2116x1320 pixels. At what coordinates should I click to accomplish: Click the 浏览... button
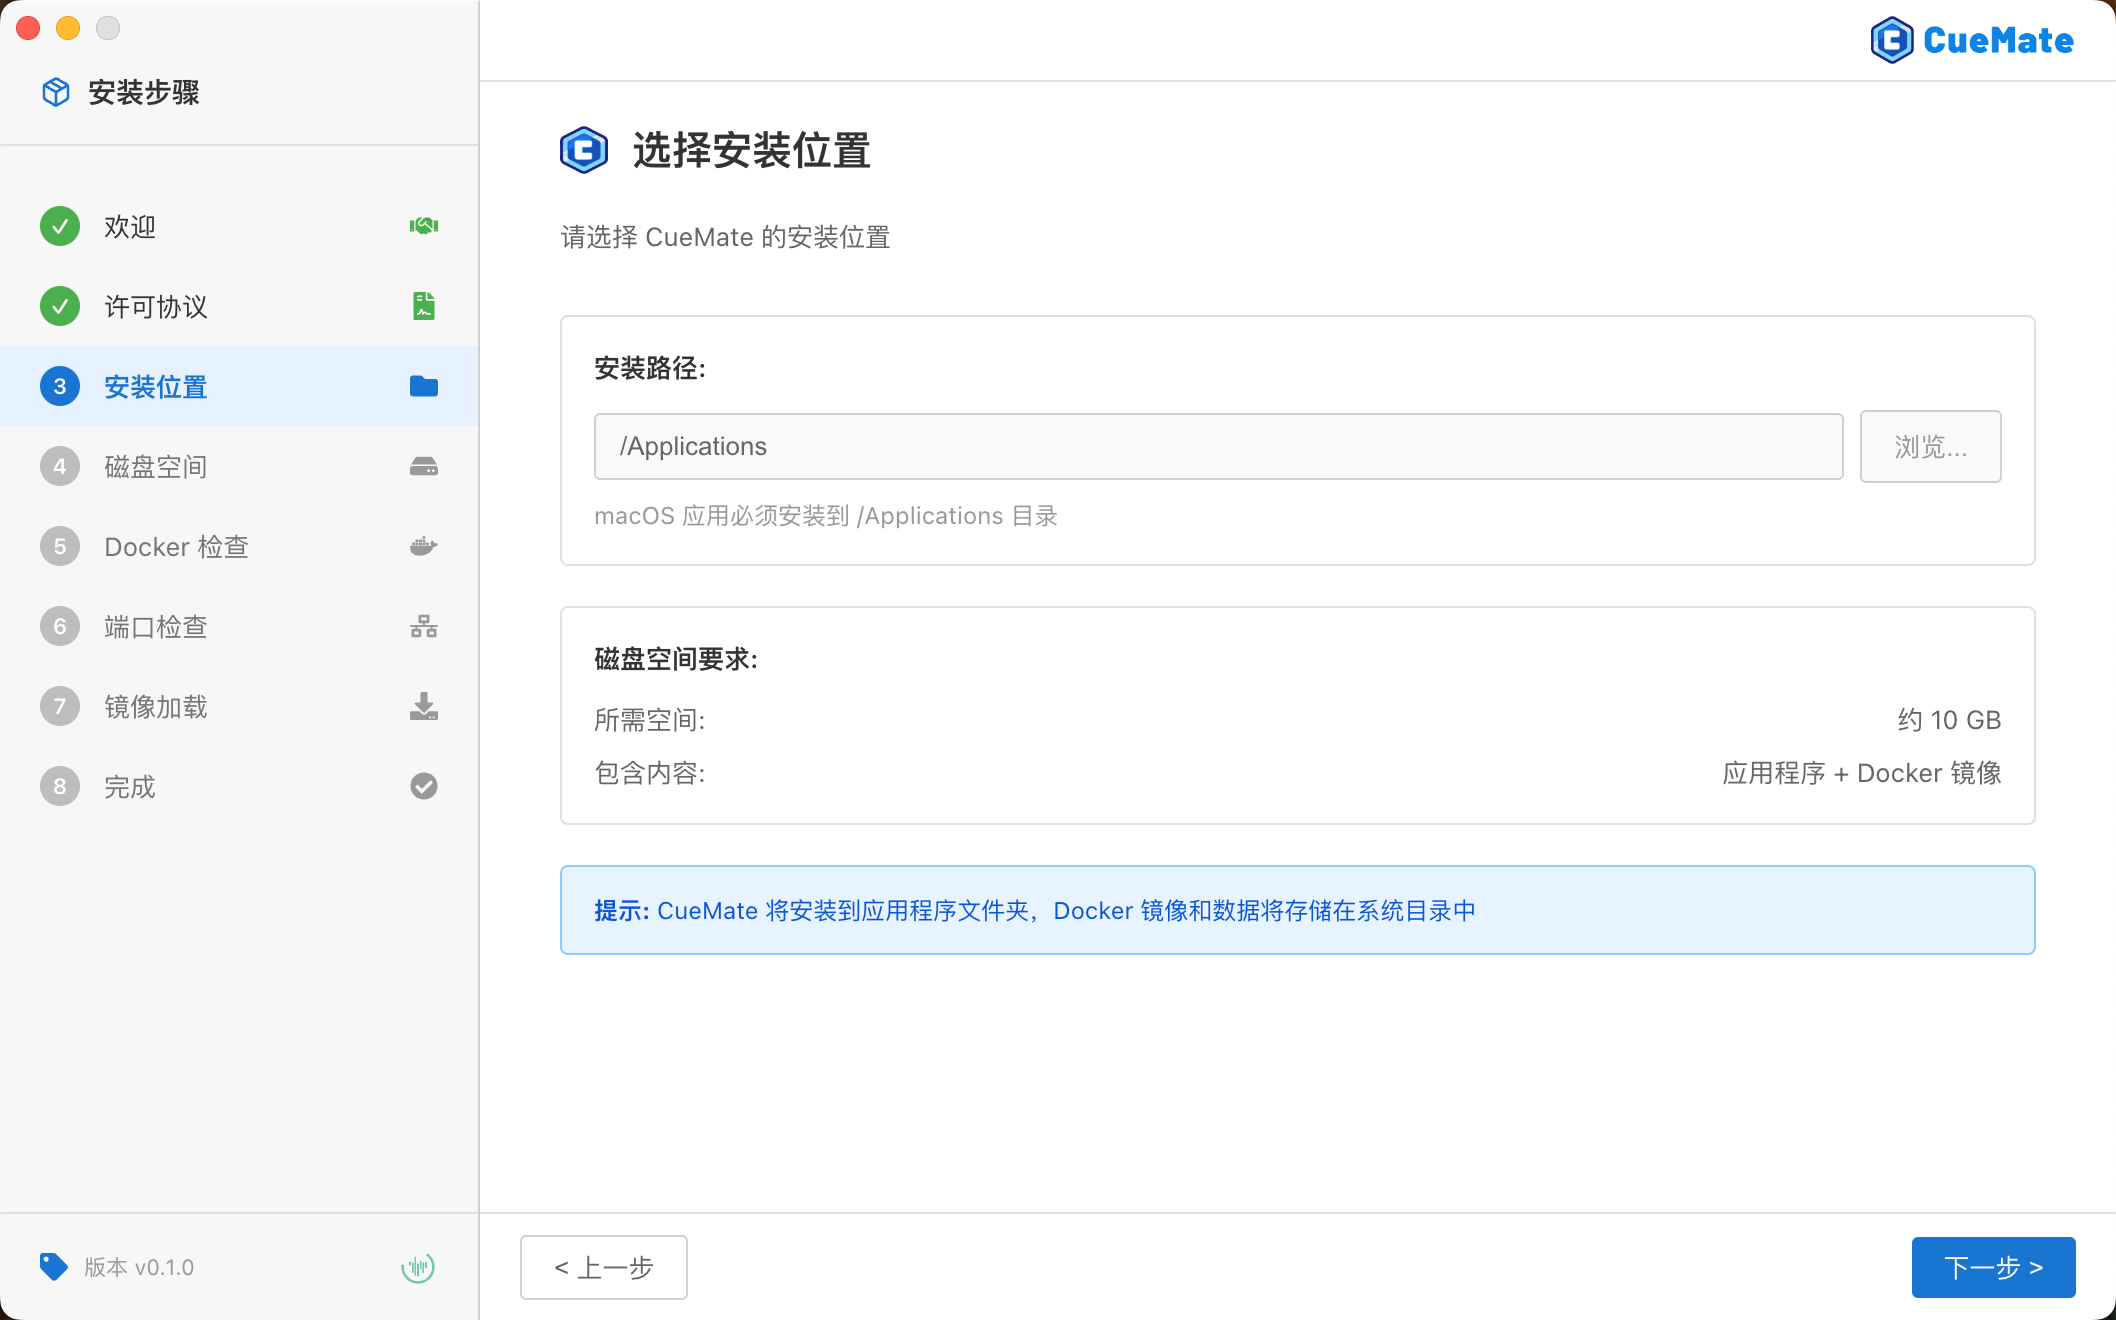(x=1930, y=446)
